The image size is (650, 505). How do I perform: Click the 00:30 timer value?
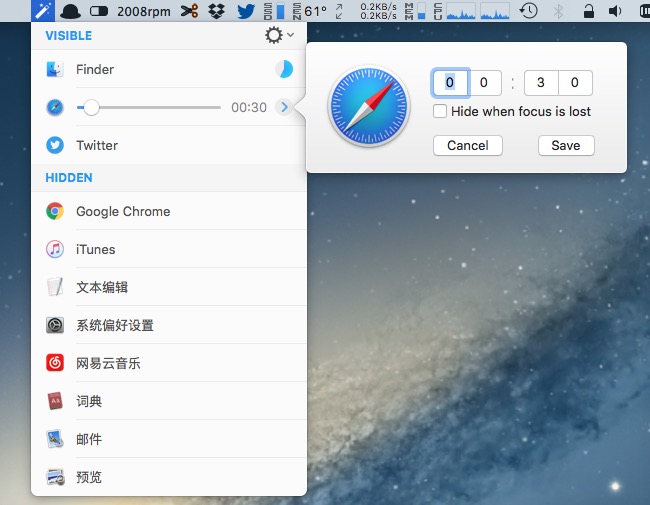(x=249, y=107)
